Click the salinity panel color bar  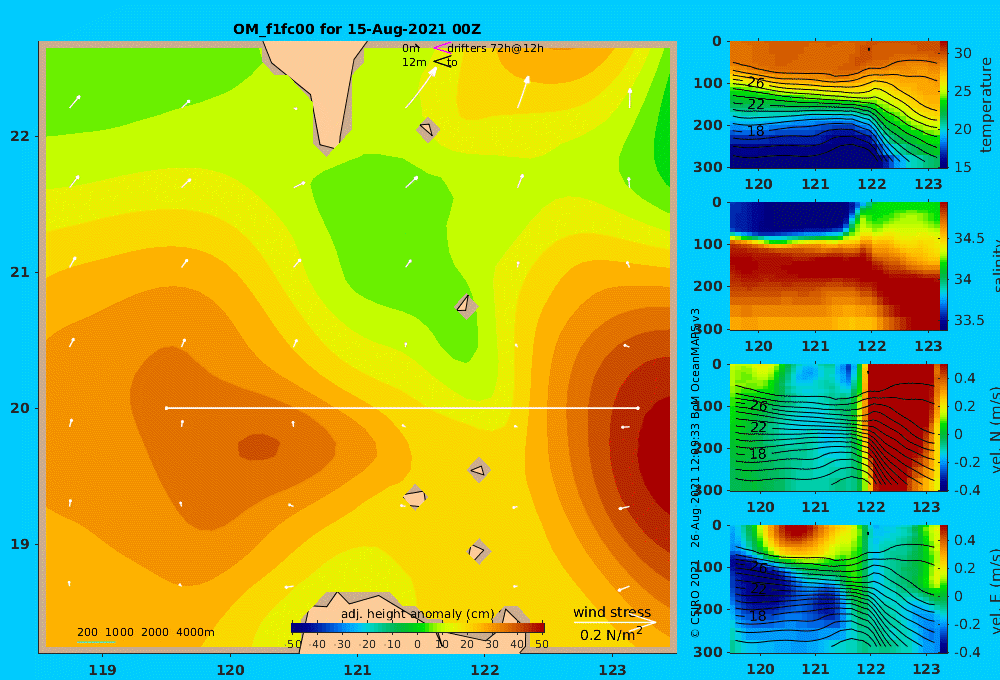click(944, 266)
